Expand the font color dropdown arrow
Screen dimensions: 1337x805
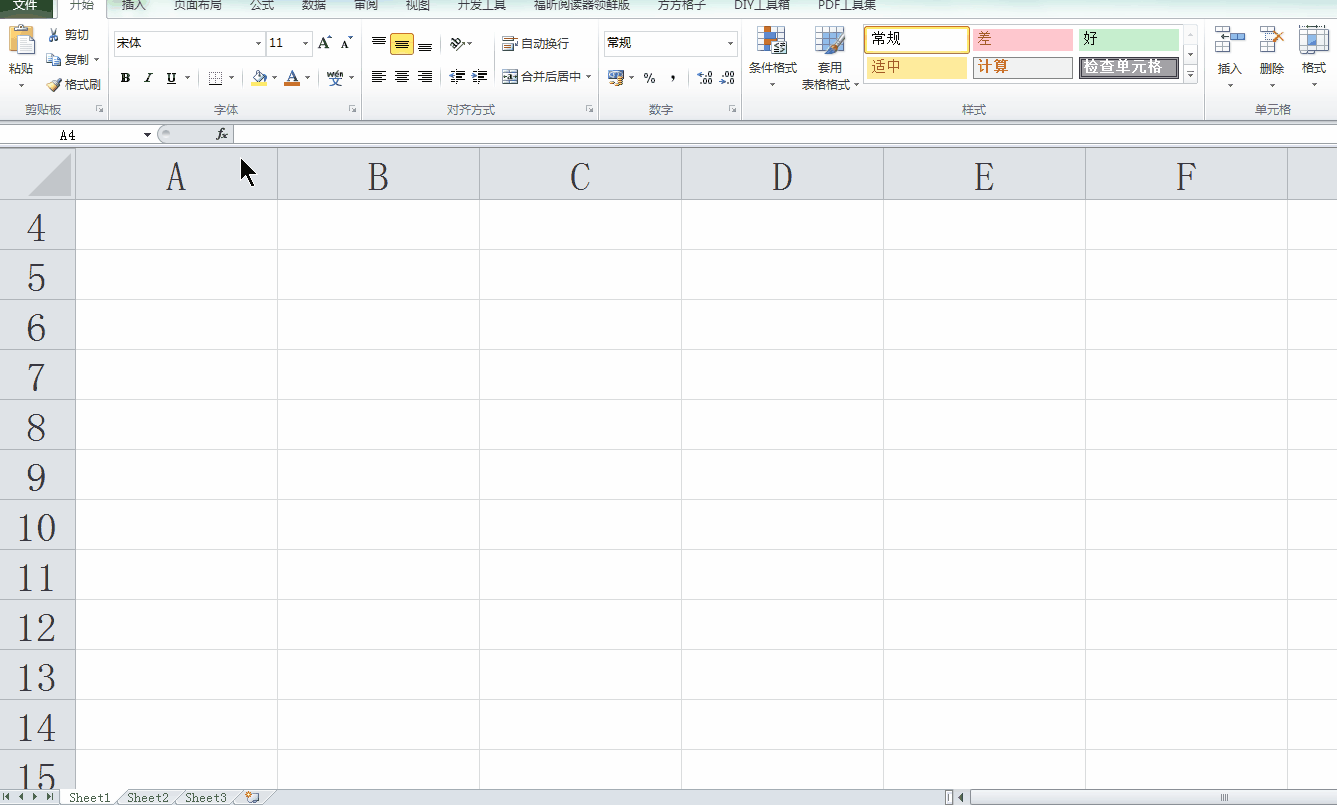[307, 77]
